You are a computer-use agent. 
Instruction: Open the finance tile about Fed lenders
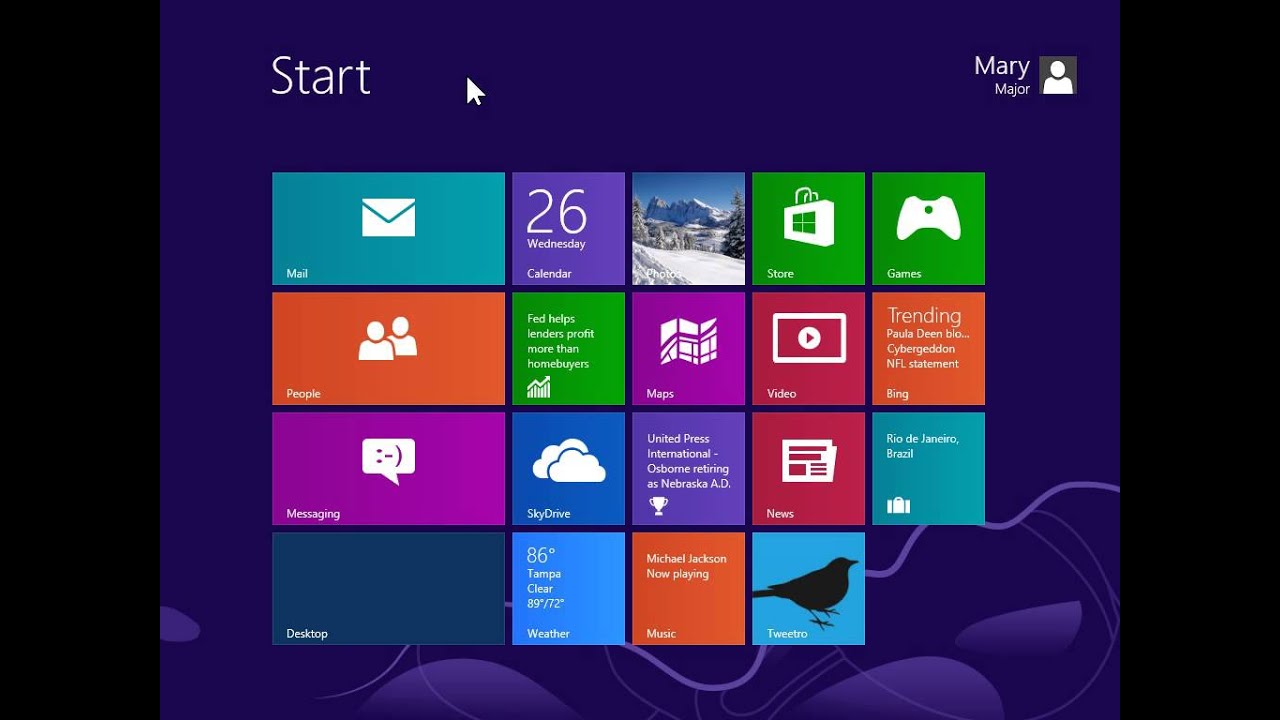(568, 348)
